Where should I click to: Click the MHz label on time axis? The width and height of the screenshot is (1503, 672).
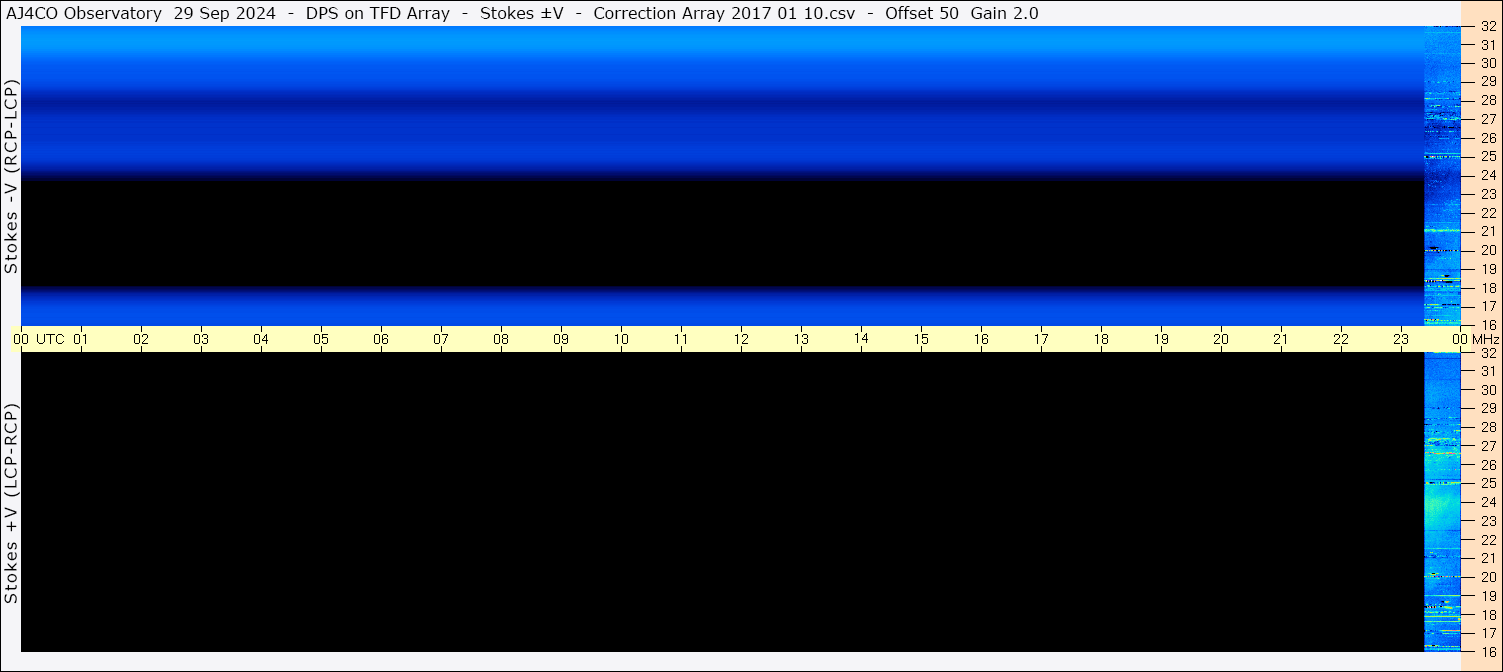1486,339
